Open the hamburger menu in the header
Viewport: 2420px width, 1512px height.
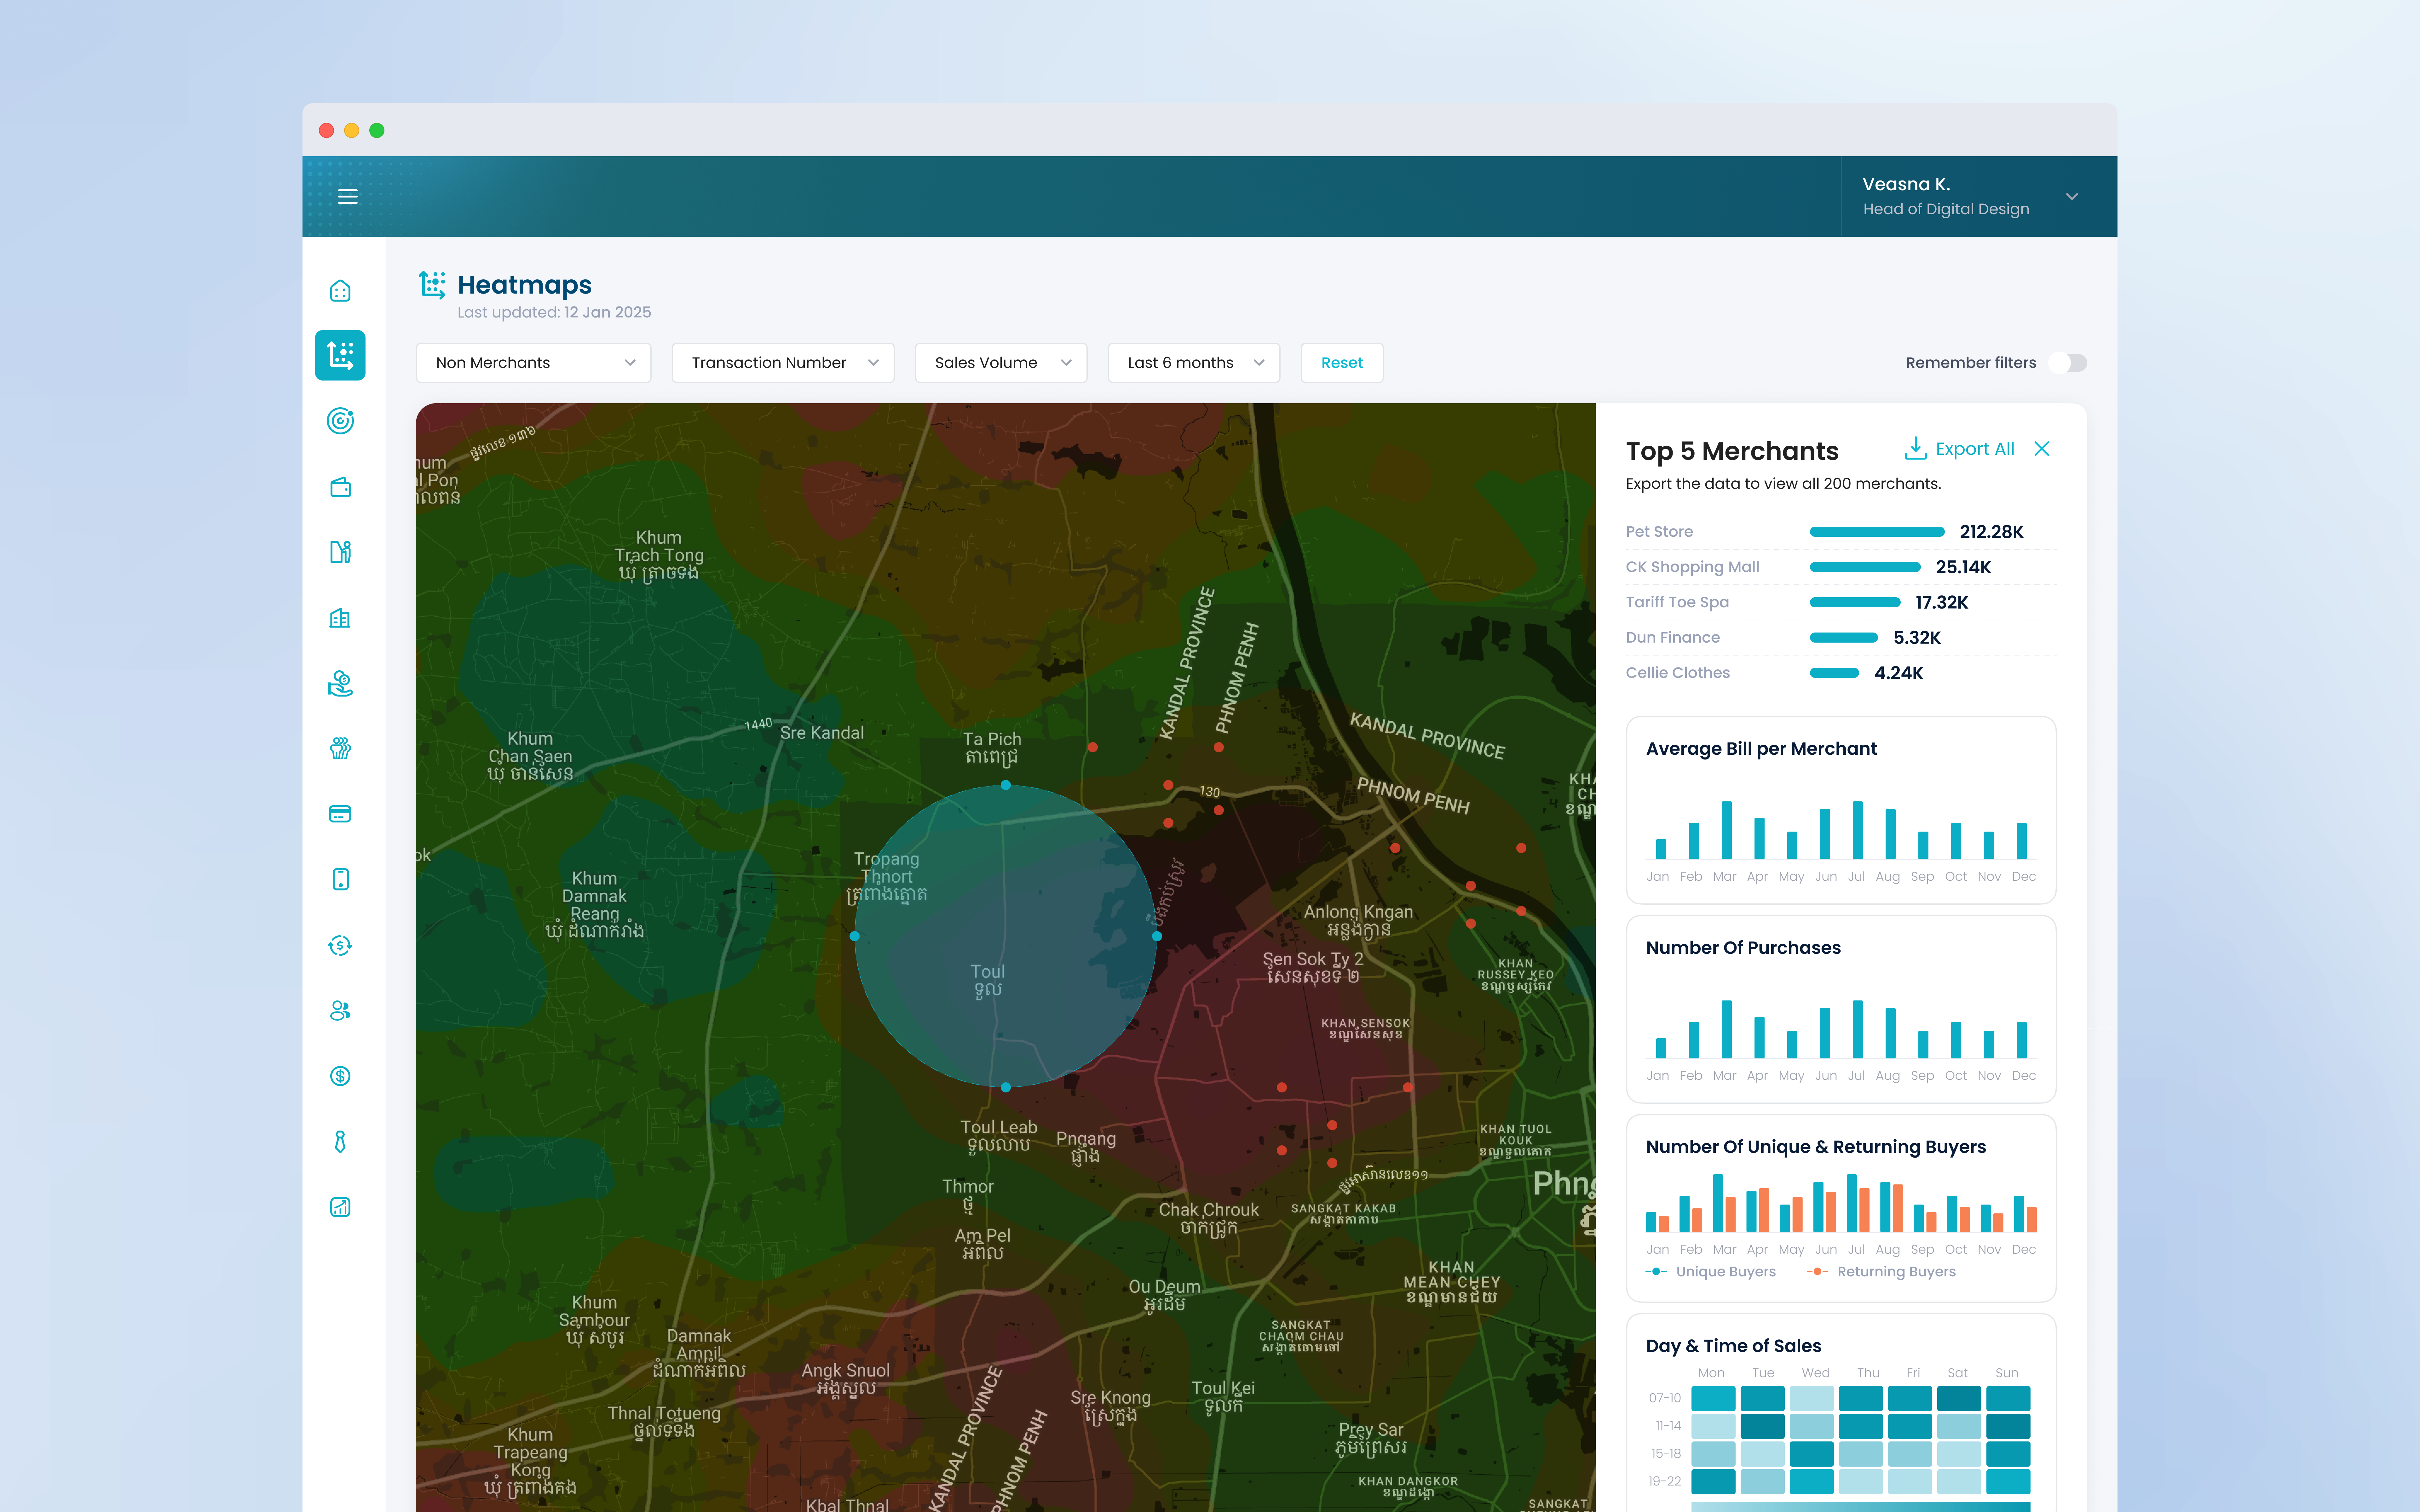348,196
